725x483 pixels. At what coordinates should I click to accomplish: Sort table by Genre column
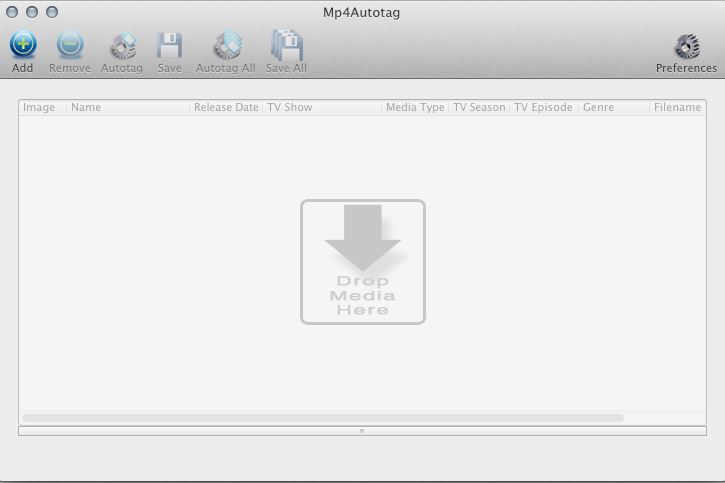pyautogui.click(x=612, y=108)
